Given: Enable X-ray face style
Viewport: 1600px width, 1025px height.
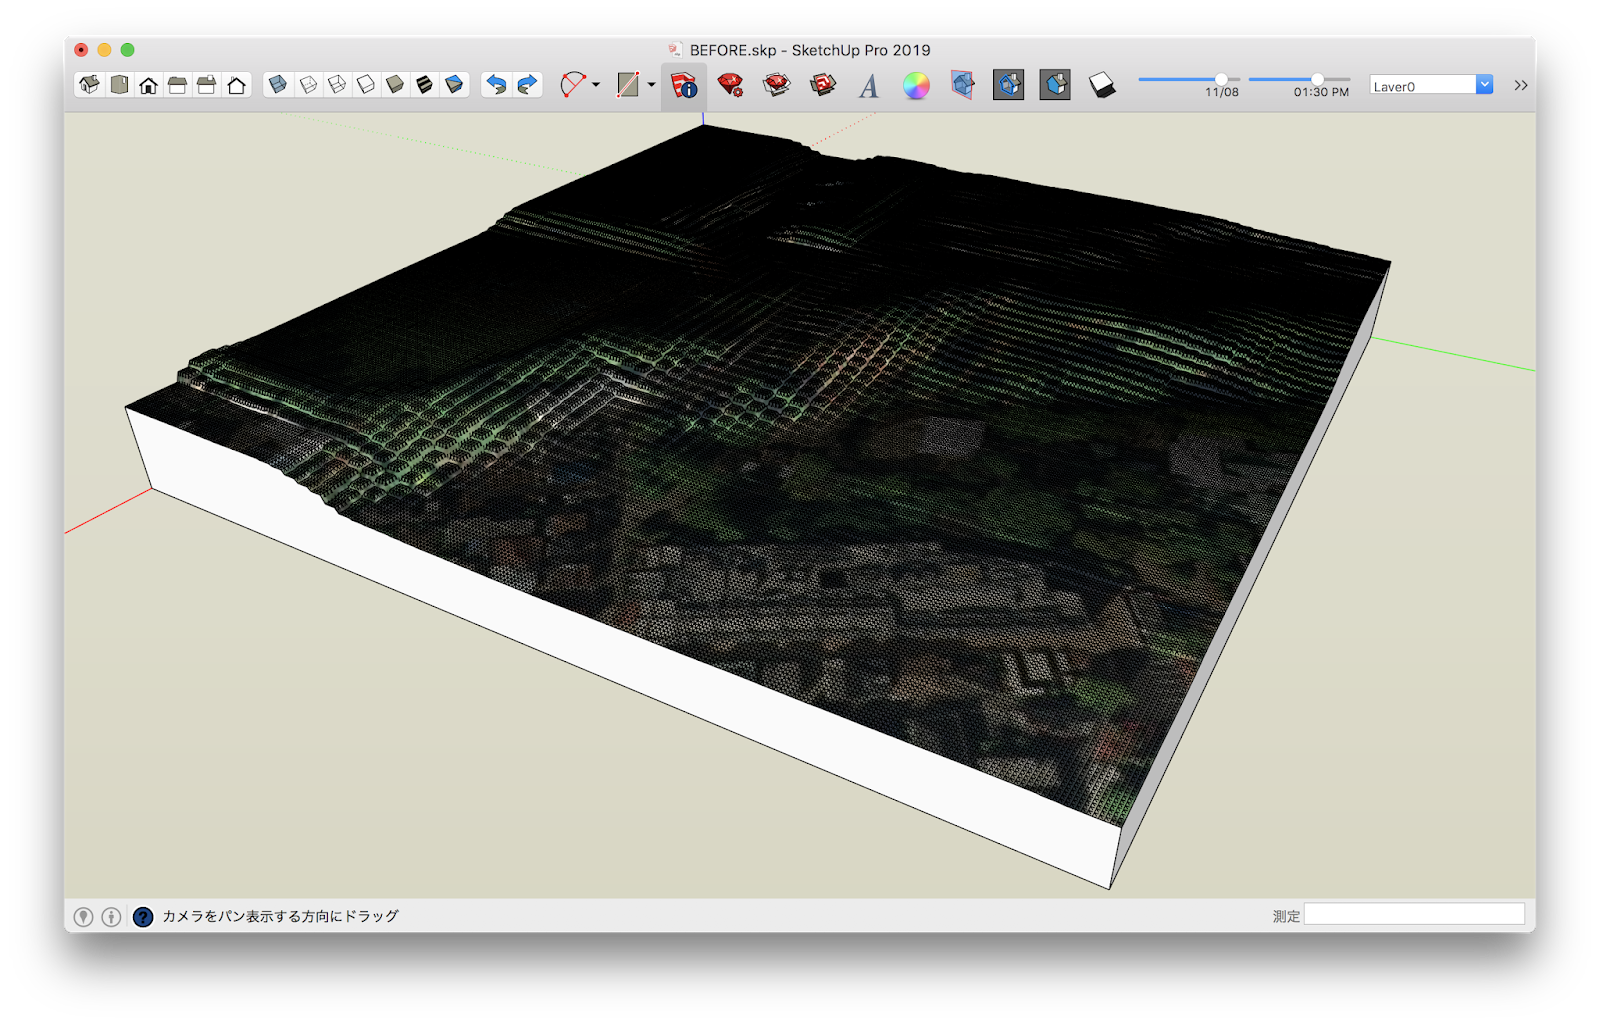Looking at the screenshot, I should point(278,85).
